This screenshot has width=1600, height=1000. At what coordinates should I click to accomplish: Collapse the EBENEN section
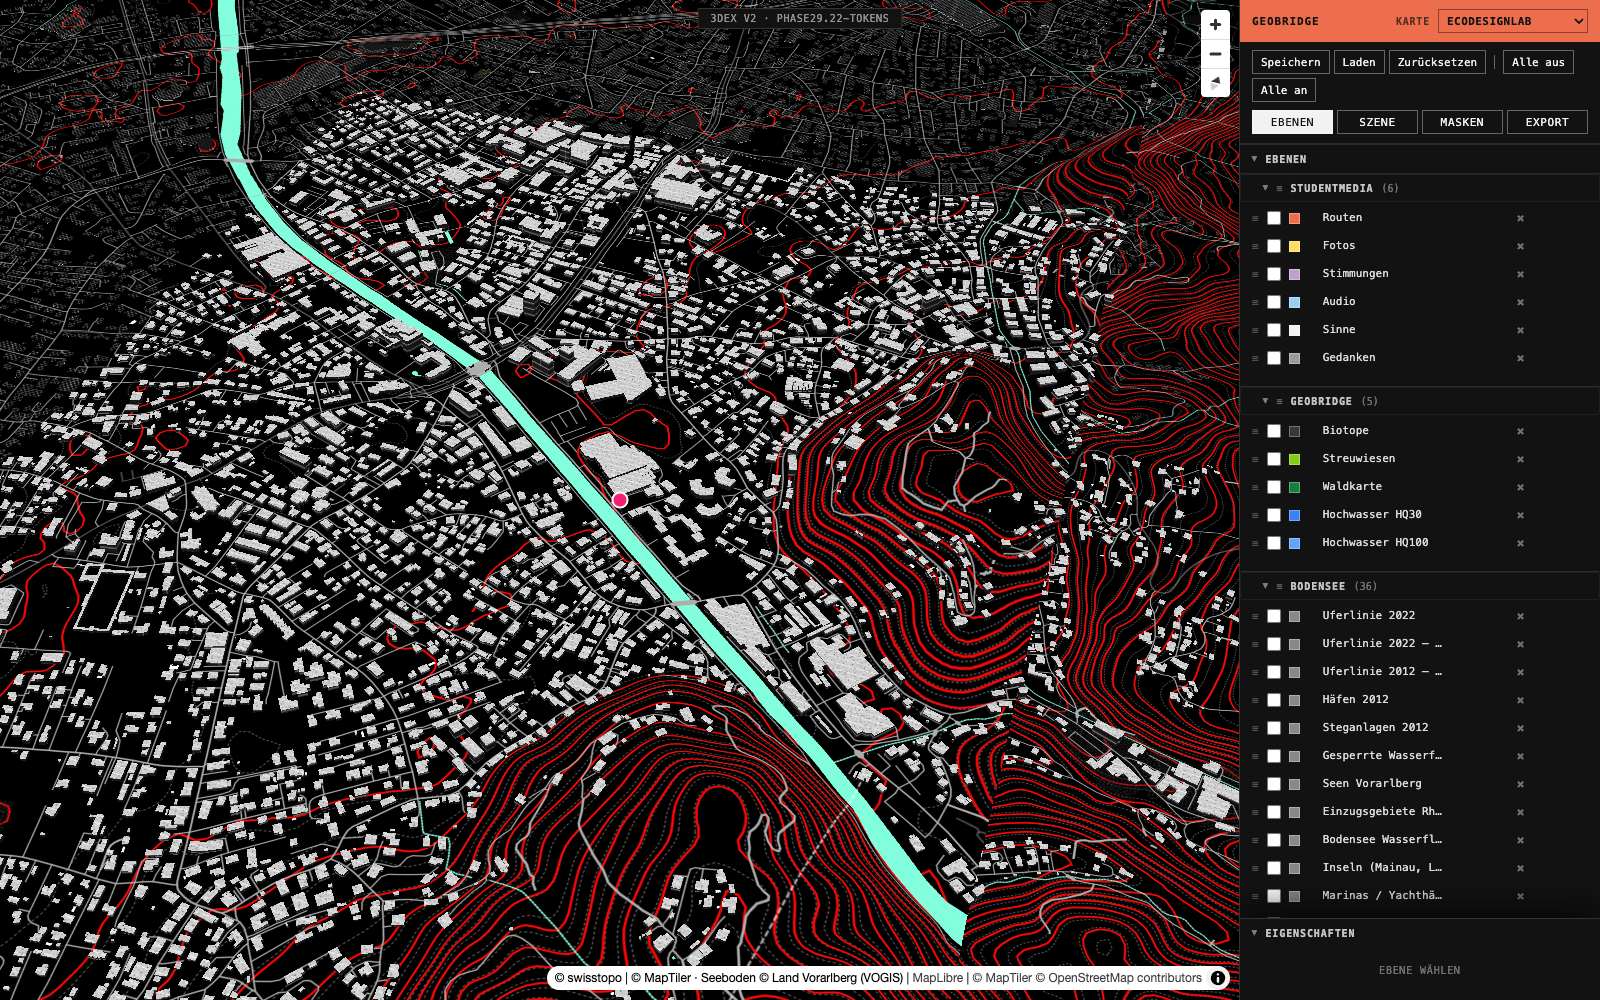(x=1254, y=159)
